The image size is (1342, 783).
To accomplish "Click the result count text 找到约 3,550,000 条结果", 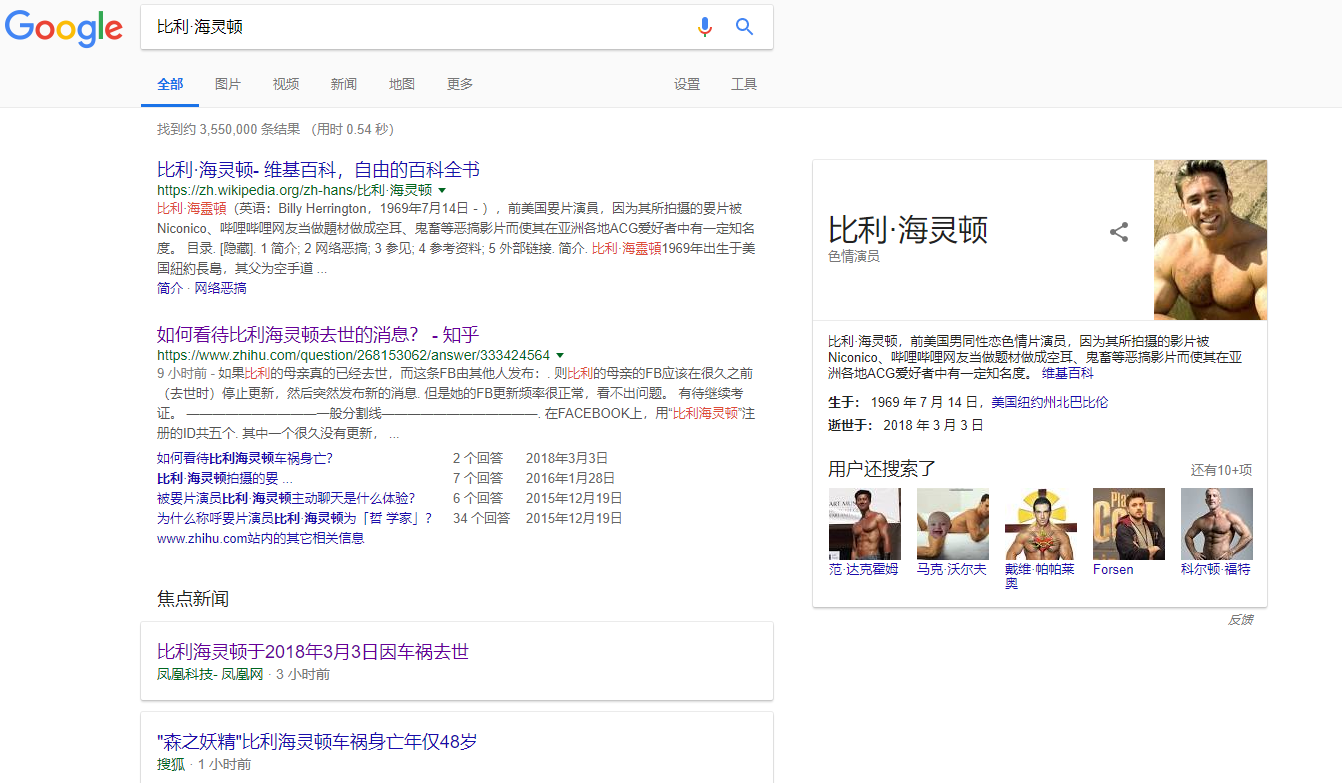I will [229, 129].
